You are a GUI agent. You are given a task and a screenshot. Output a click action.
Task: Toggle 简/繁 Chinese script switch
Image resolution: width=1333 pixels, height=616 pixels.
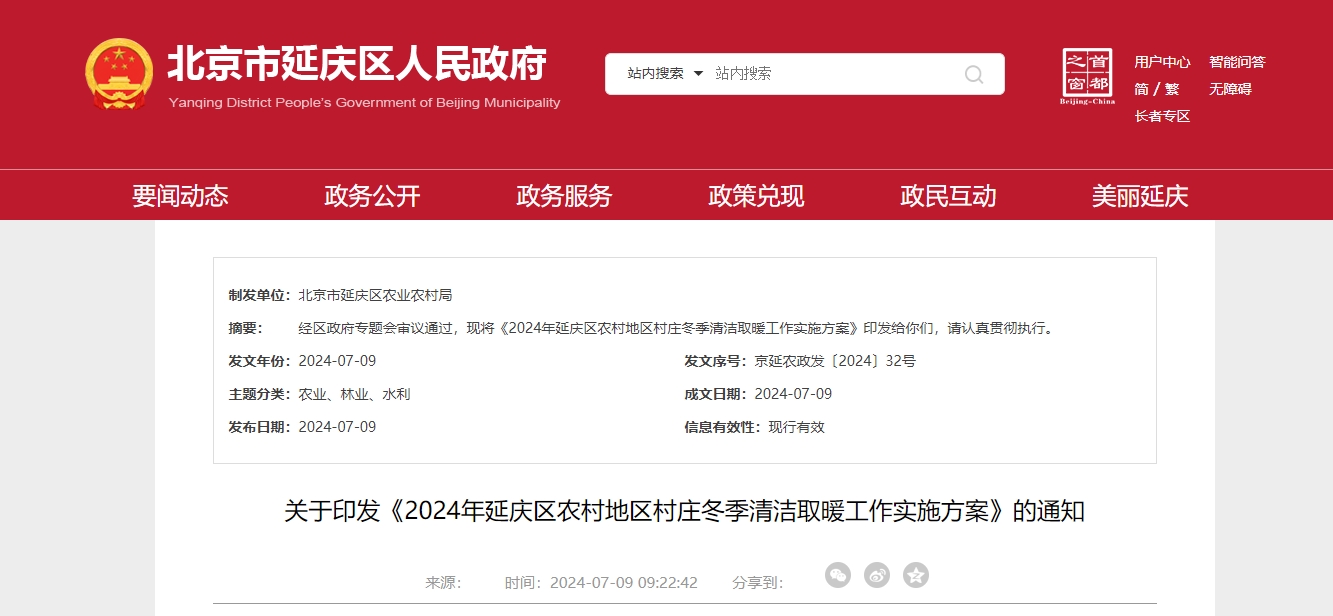(1157, 89)
